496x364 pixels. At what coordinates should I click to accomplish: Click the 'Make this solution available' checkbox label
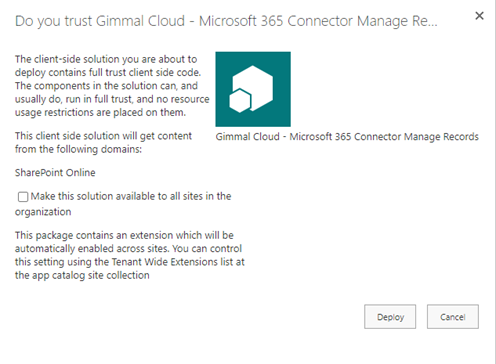pos(131,196)
